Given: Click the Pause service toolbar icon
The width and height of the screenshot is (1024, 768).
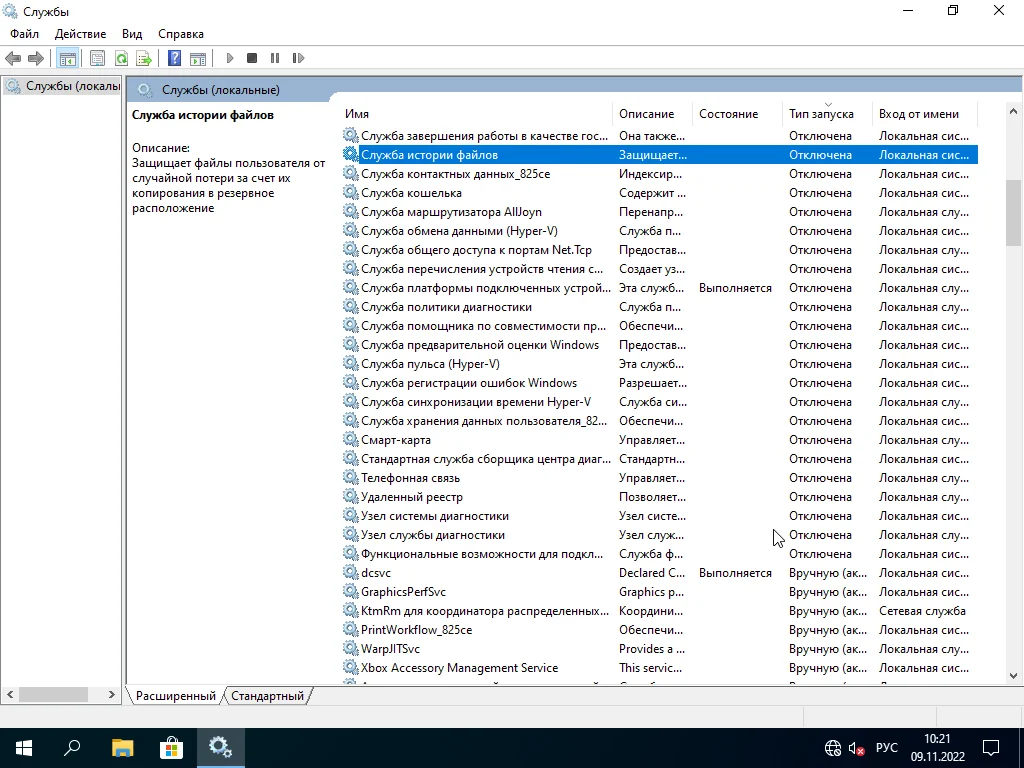Looking at the screenshot, I should 275,59.
